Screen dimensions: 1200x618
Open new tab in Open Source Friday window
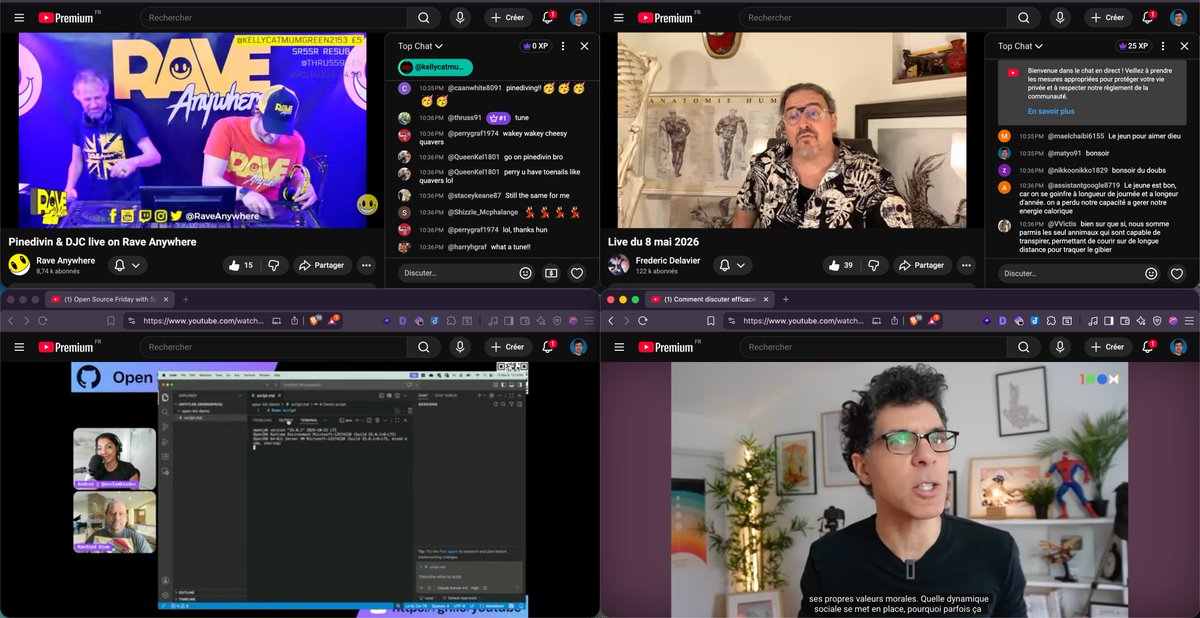point(185,299)
